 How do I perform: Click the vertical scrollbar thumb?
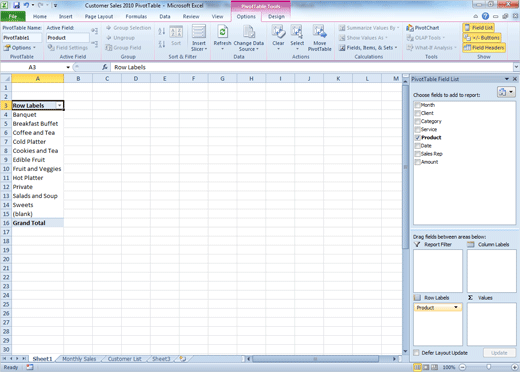click(405, 167)
